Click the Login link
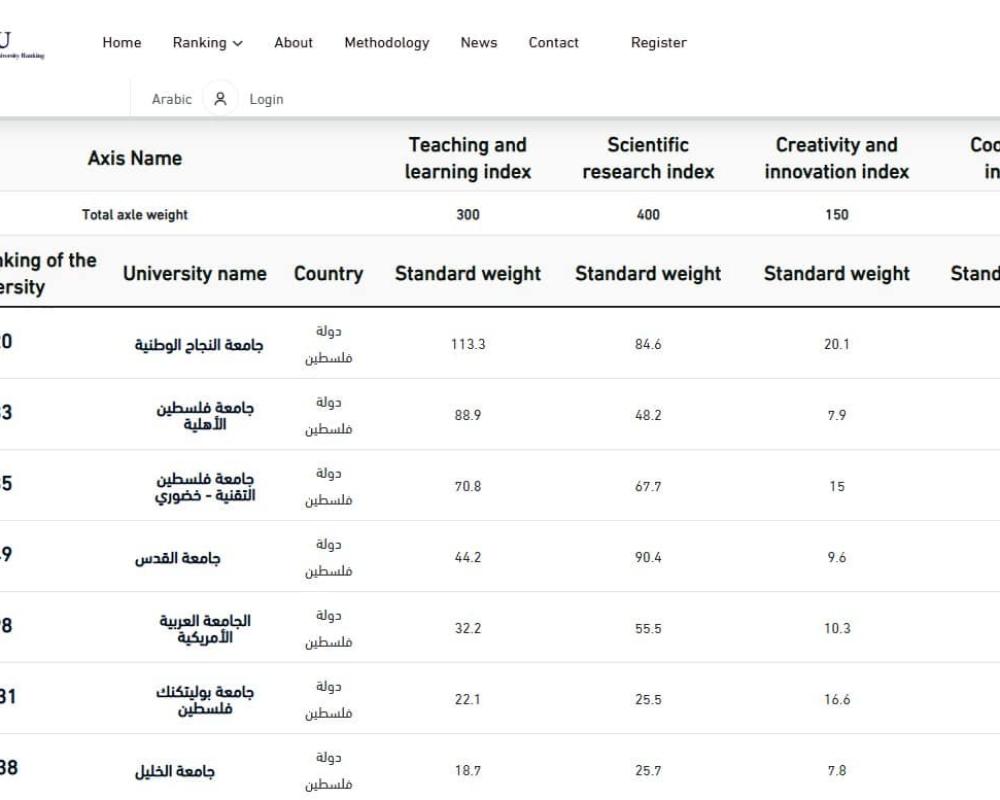1000x800 pixels. coord(266,99)
